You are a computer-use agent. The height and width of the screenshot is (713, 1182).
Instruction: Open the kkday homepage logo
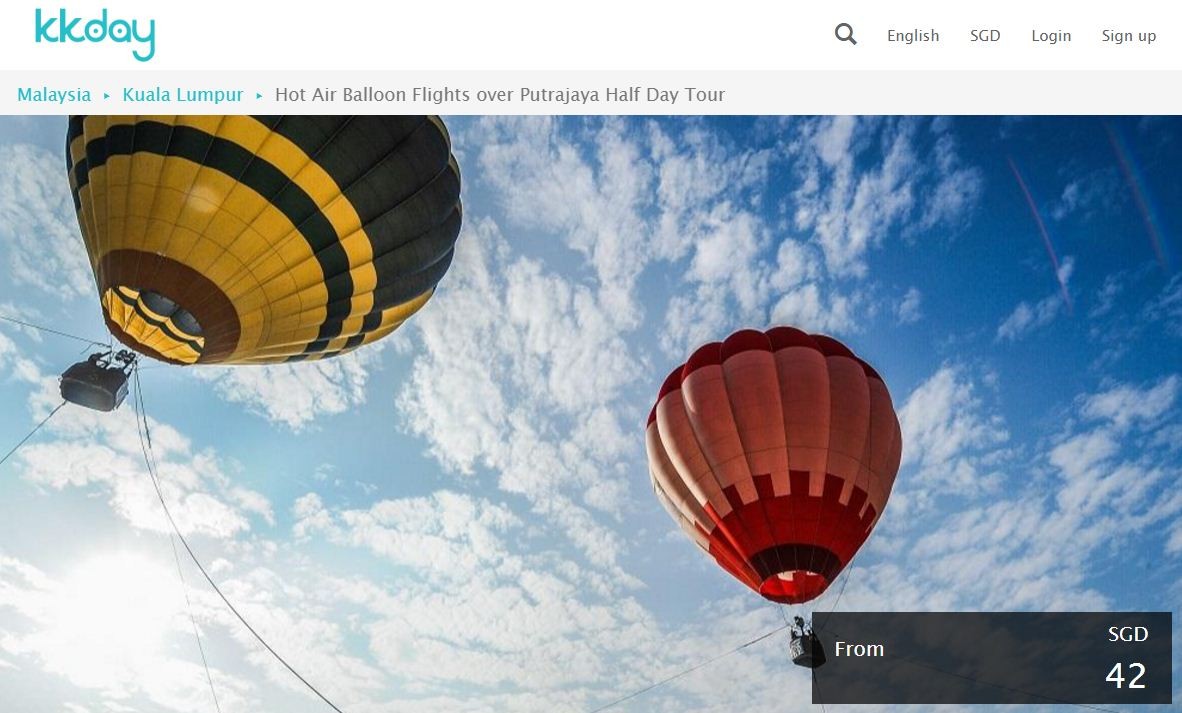click(95, 35)
